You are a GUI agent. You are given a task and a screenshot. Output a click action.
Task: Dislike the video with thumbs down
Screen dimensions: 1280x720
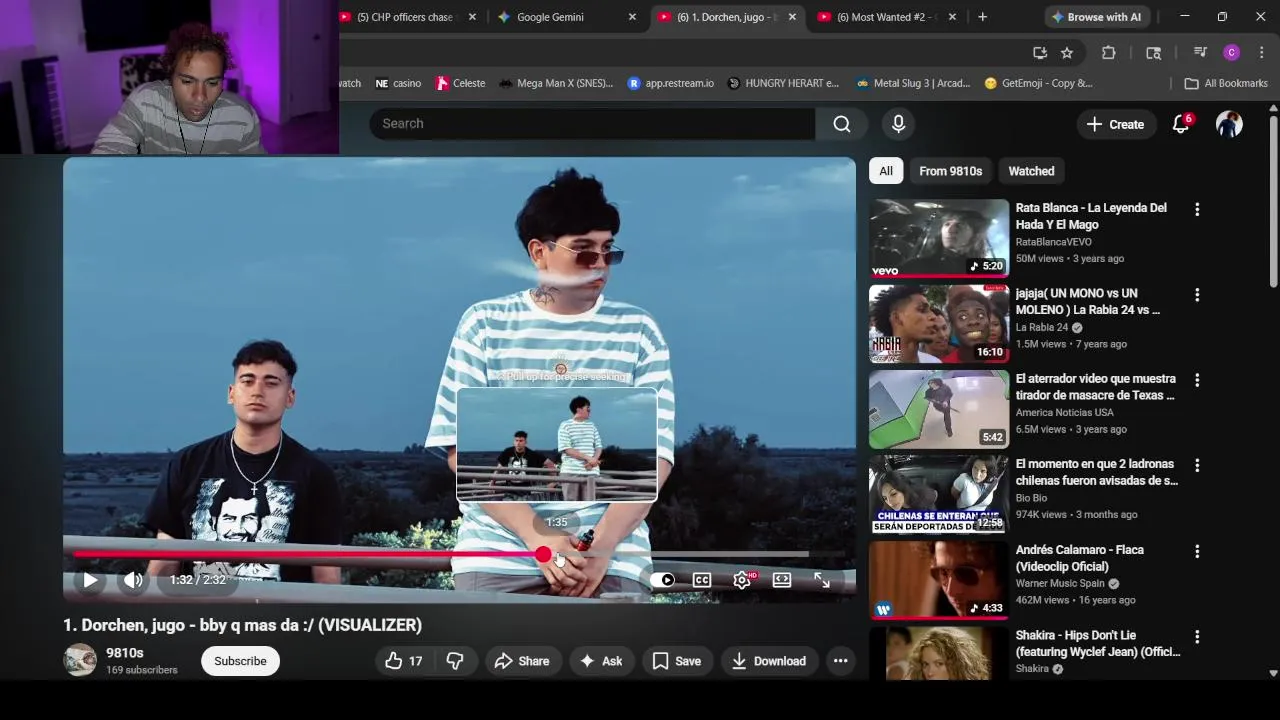(x=455, y=661)
